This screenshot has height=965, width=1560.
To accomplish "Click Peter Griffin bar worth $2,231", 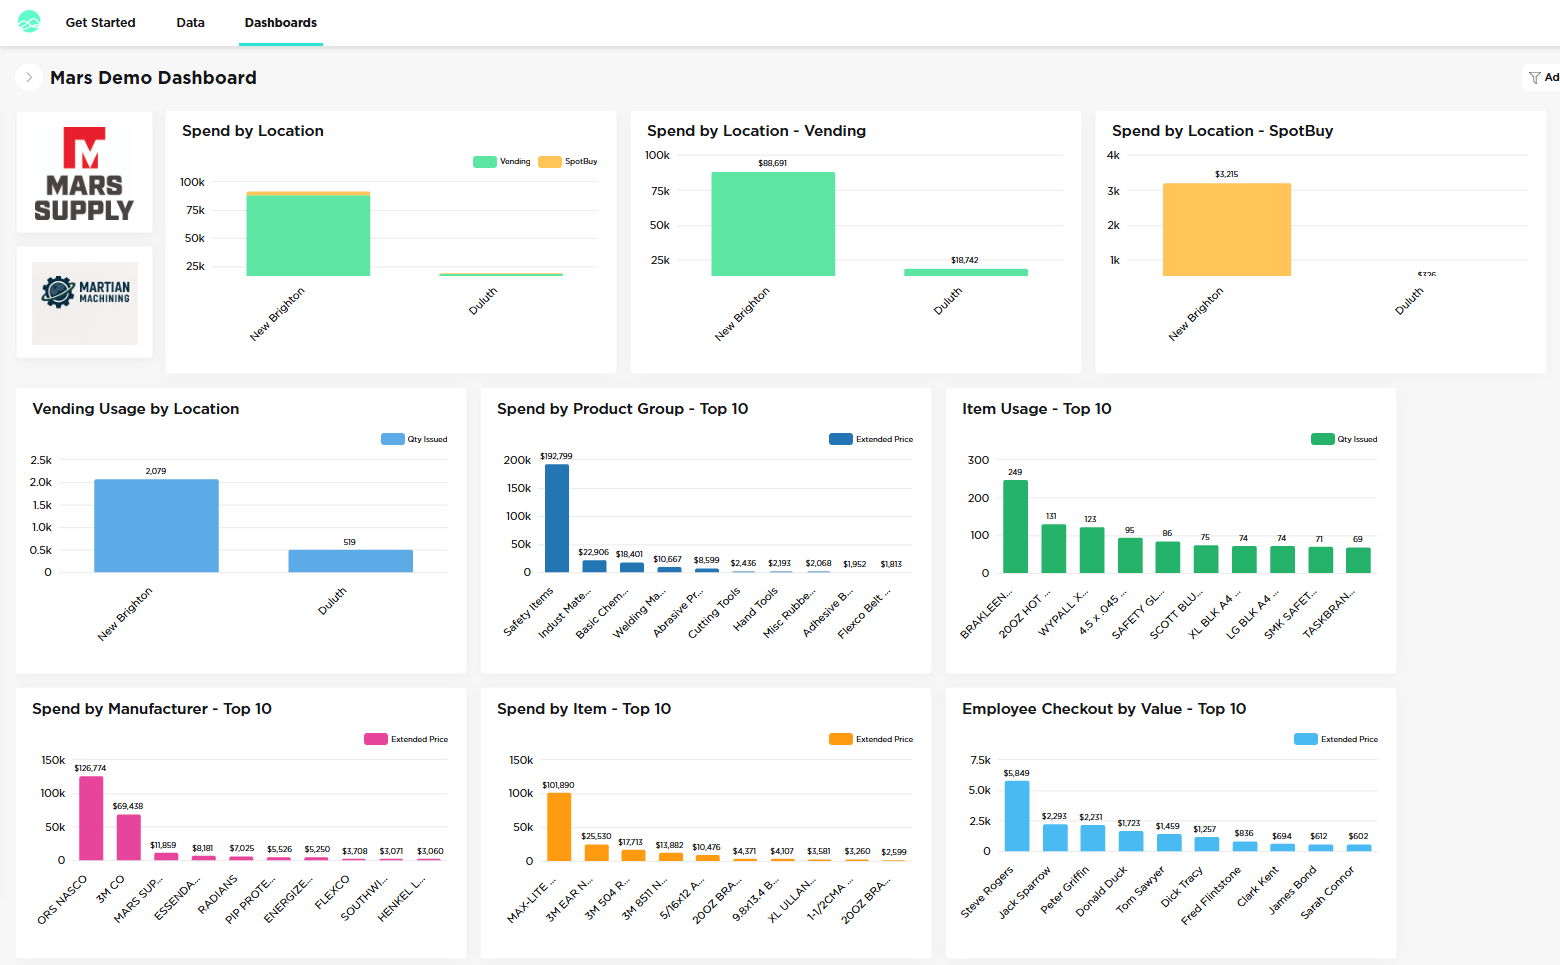I will (x=1092, y=838).
